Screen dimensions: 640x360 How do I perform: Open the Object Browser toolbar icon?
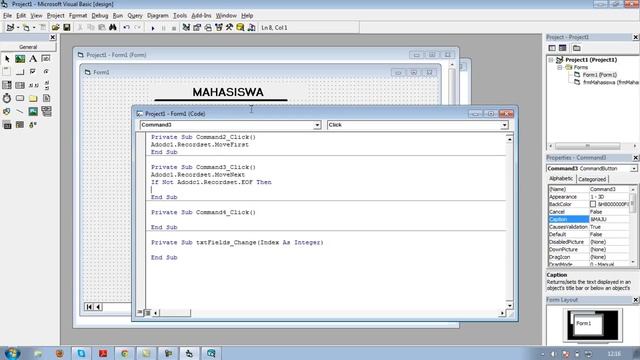219,27
